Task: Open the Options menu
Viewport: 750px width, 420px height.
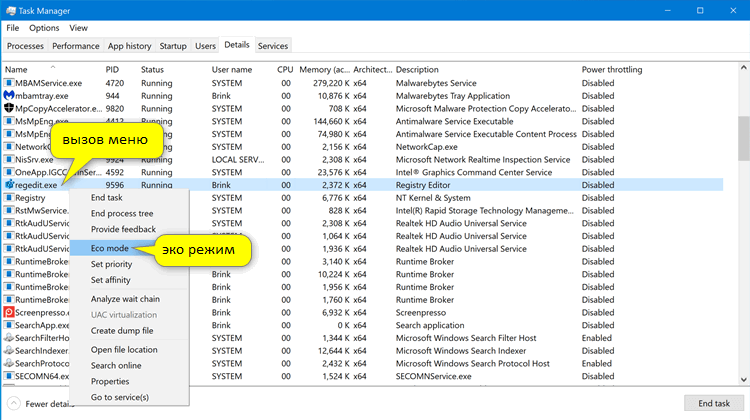Action: click(44, 28)
